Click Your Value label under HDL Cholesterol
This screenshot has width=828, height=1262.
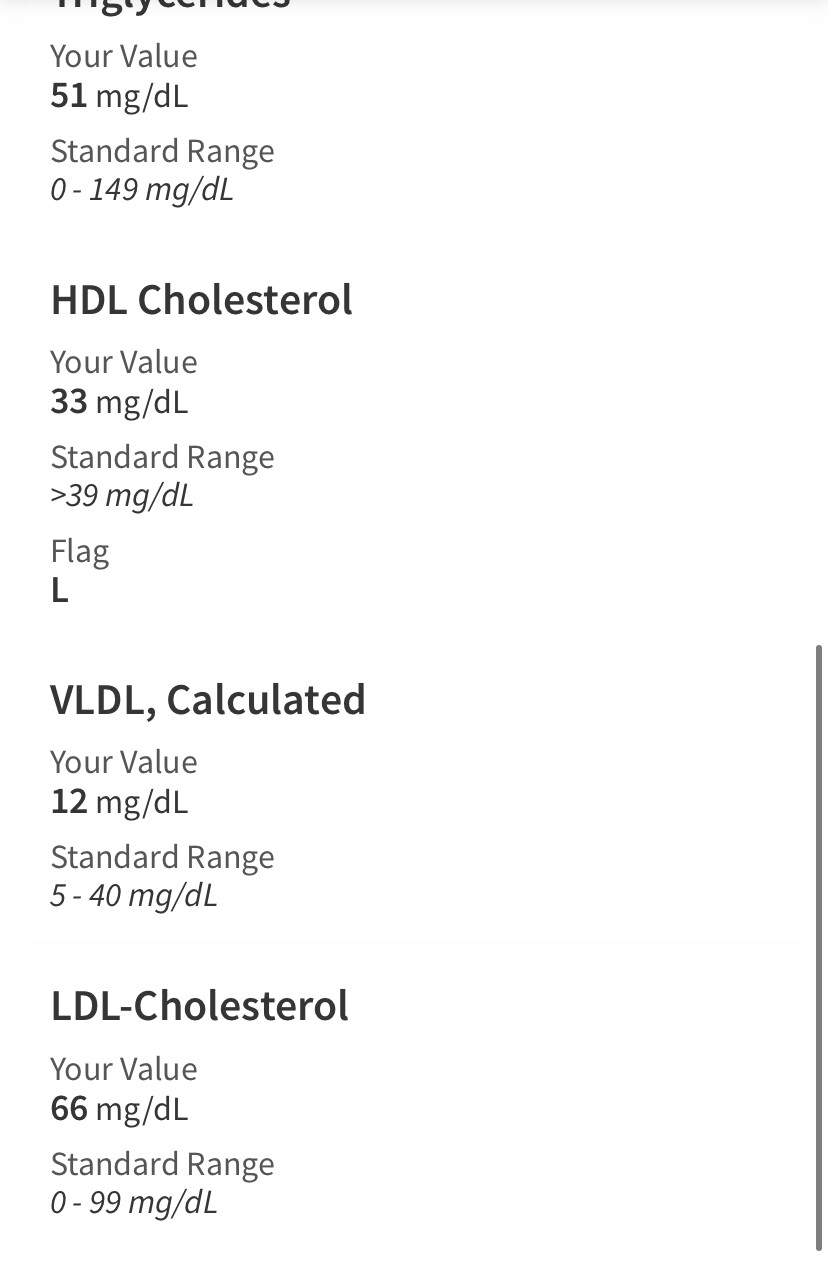click(124, 362)
